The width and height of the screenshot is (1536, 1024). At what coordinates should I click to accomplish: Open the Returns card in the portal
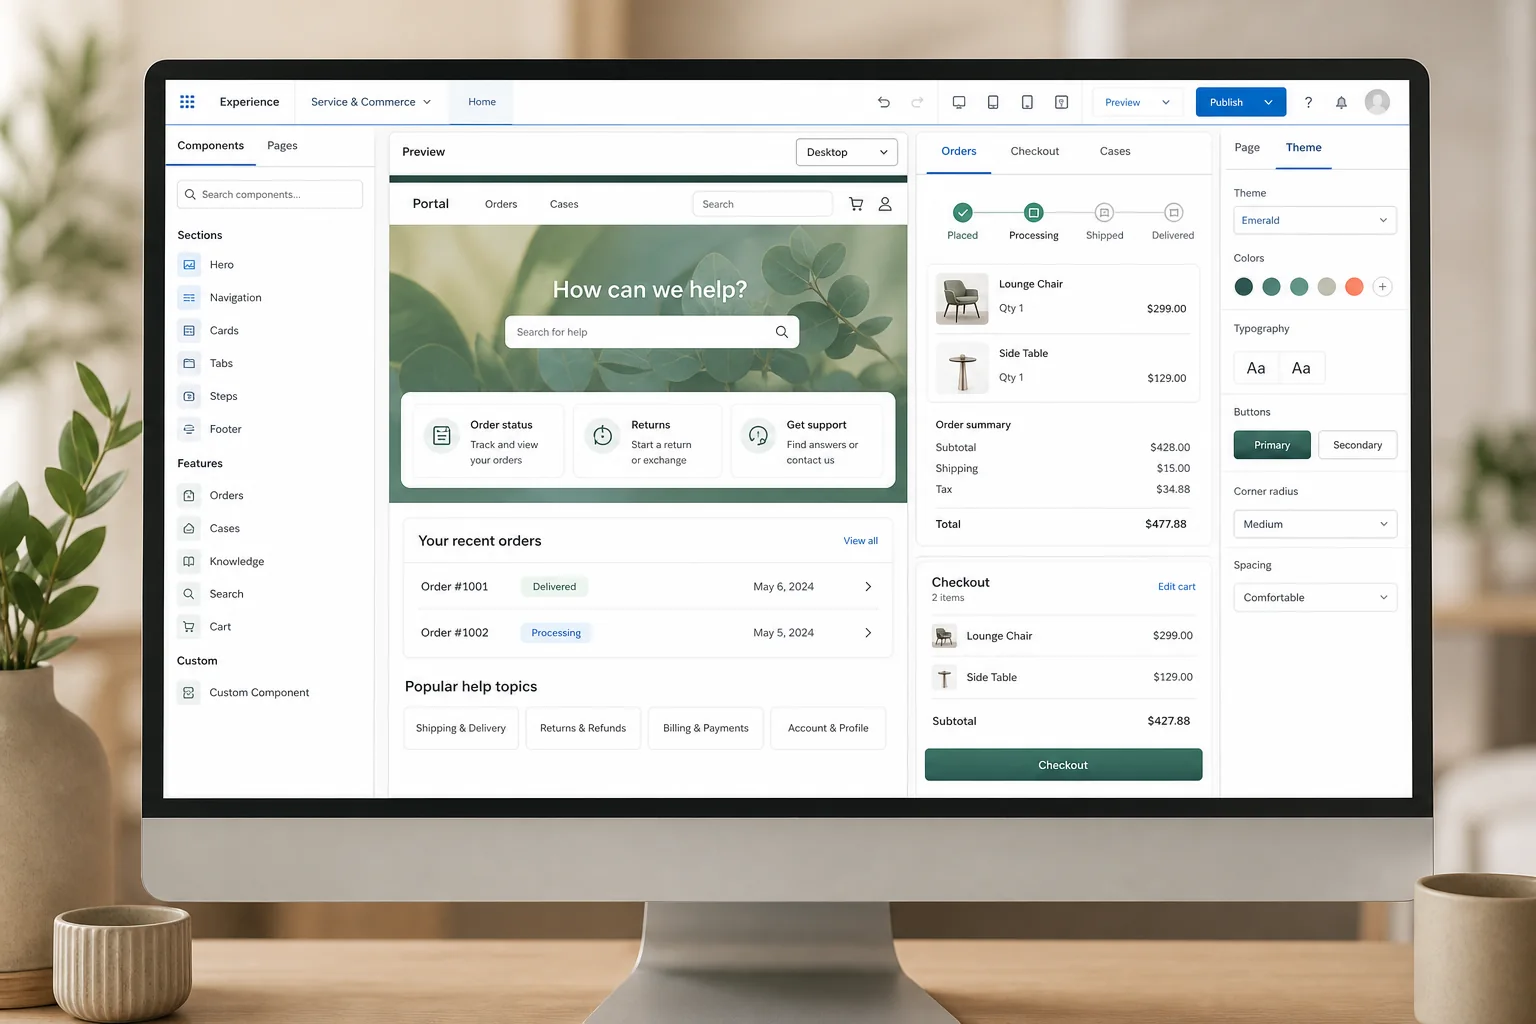point(647,442)
